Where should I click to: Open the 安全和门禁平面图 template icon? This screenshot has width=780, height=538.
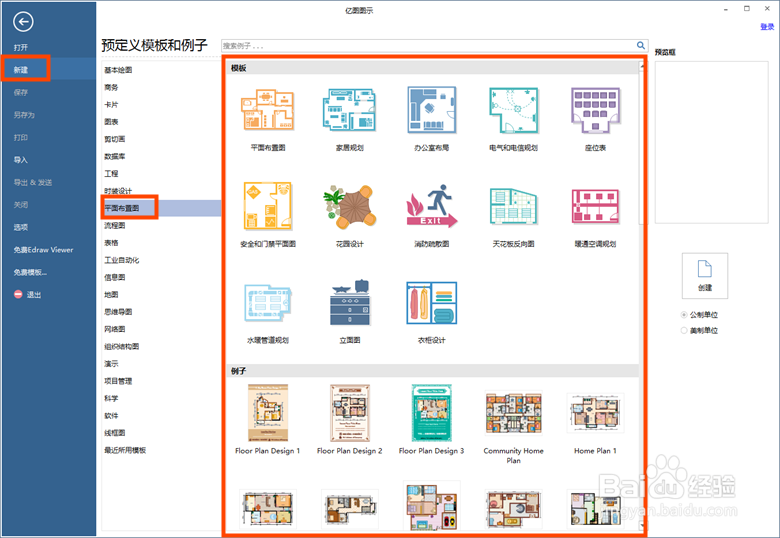268,205
